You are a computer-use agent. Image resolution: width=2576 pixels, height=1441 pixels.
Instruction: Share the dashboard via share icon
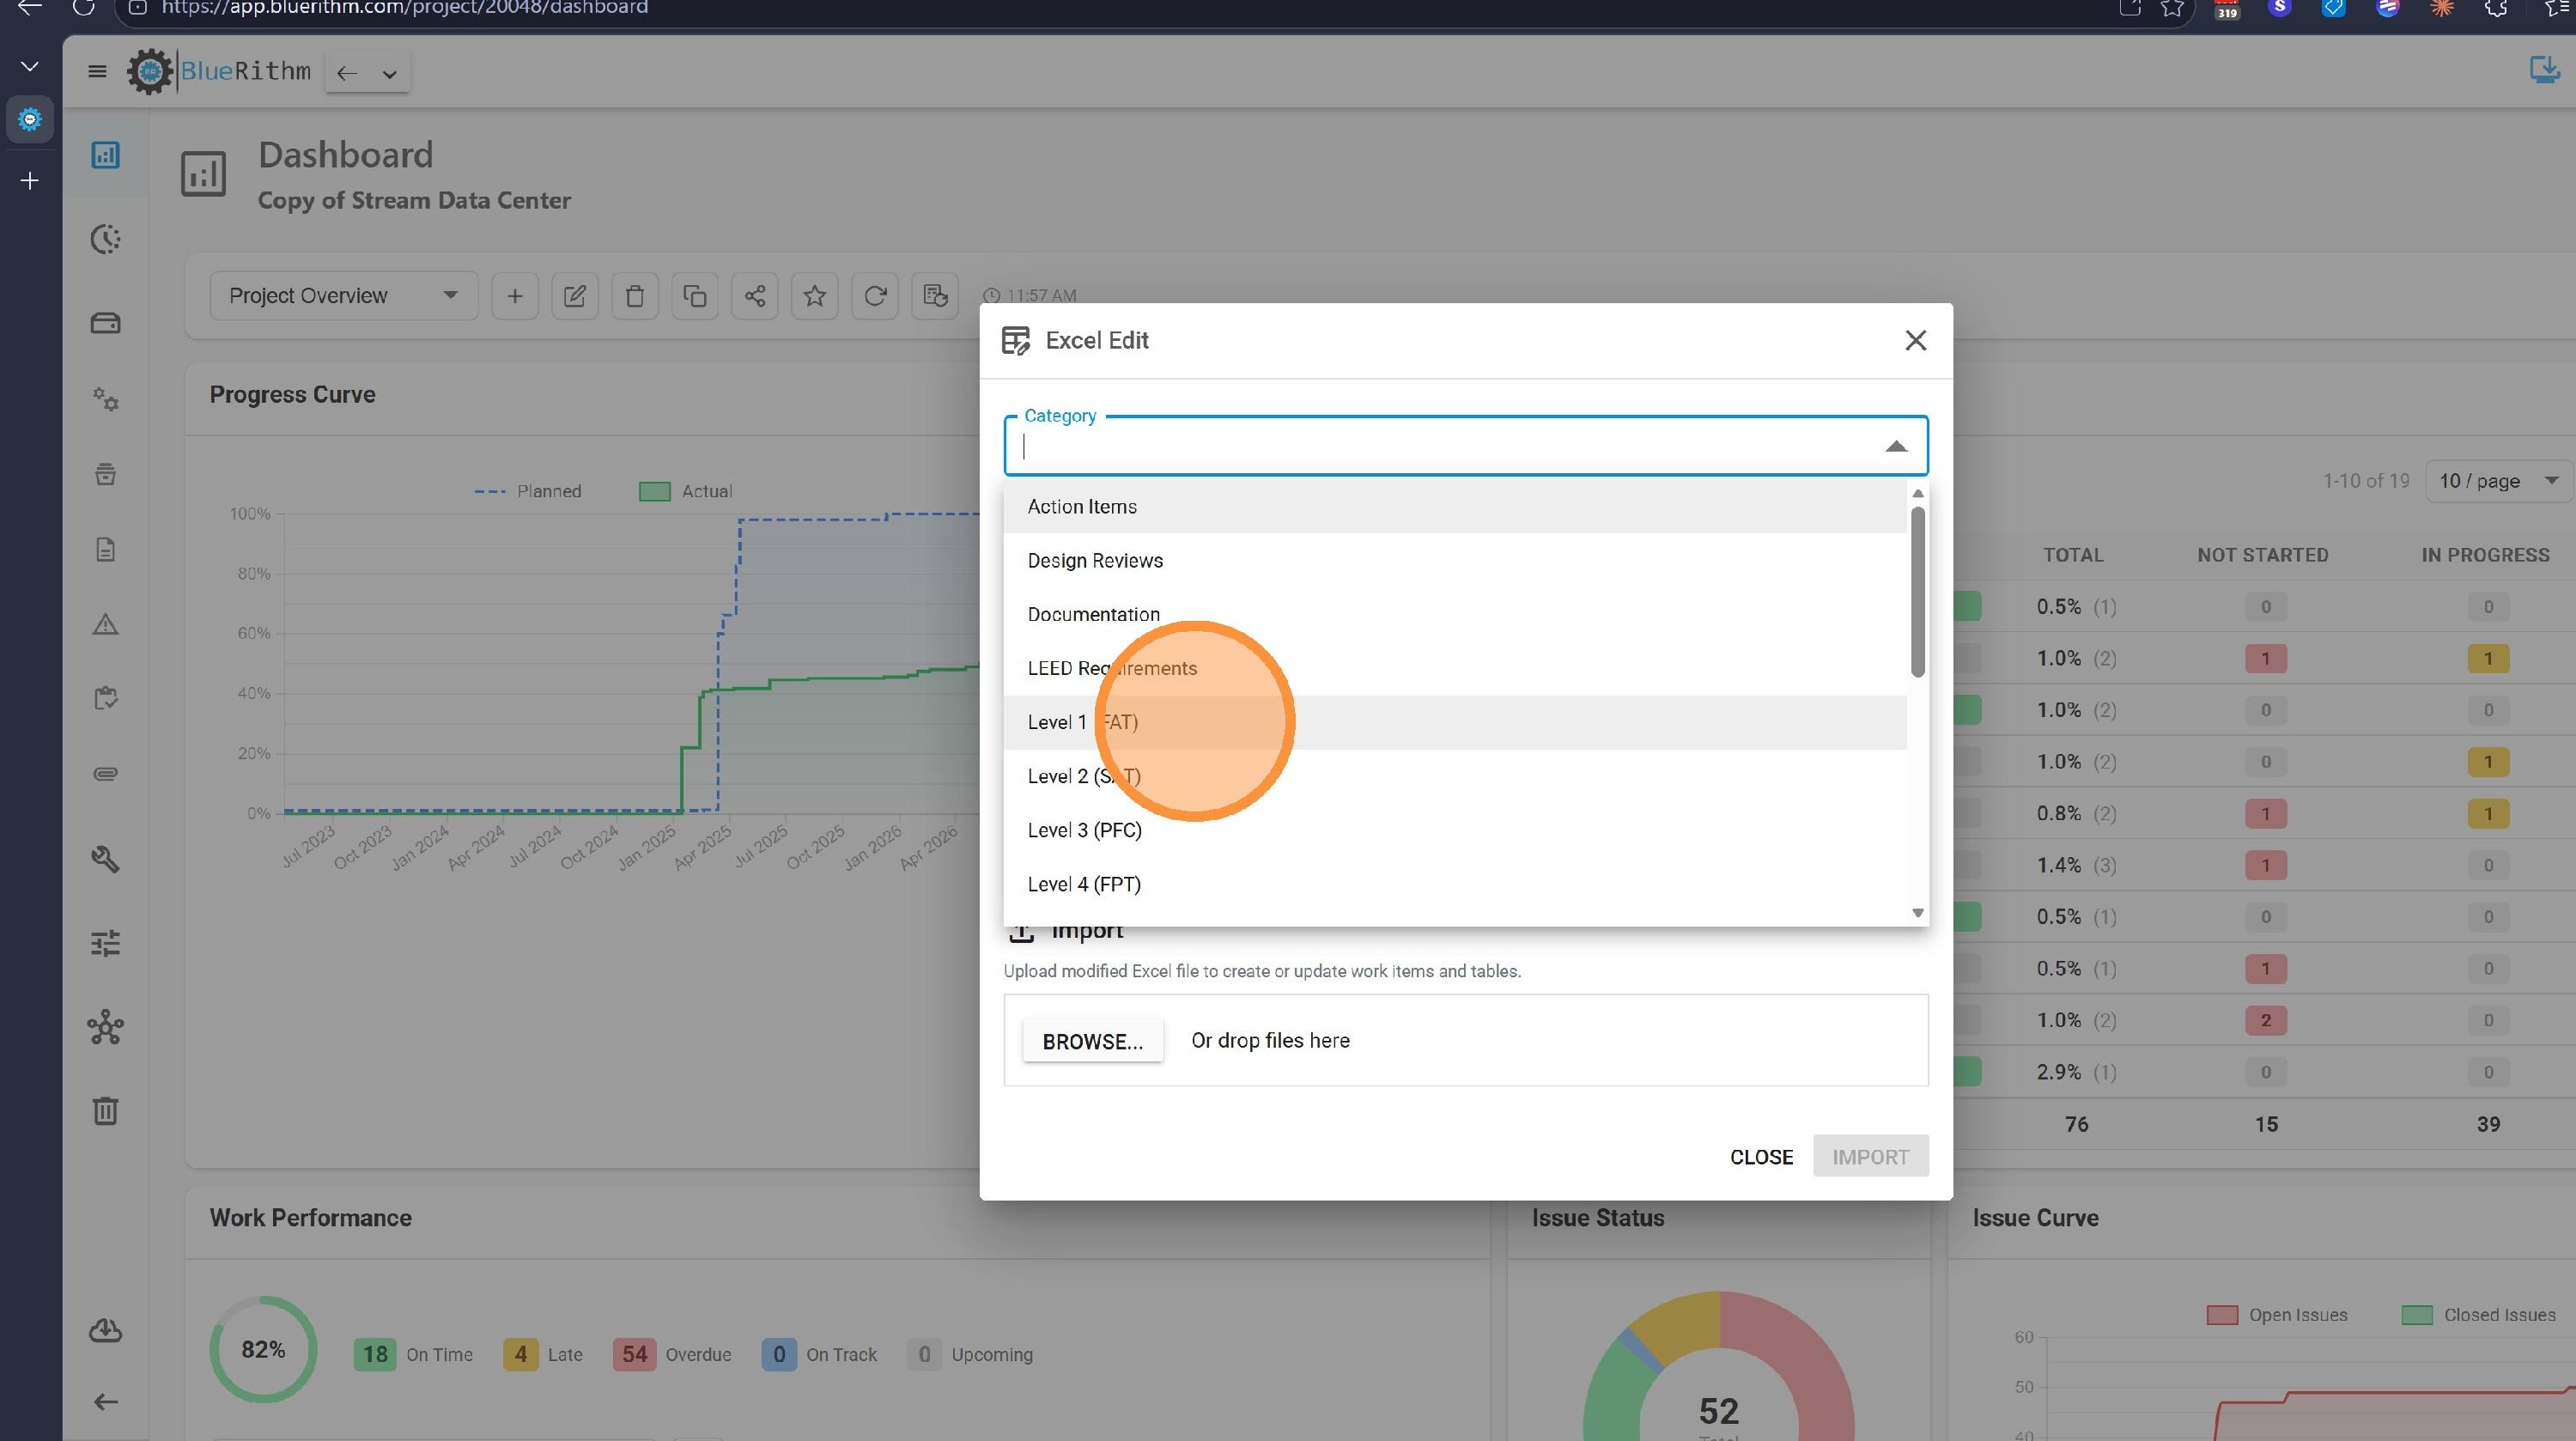pyautogui.click(x=754, y=296)
